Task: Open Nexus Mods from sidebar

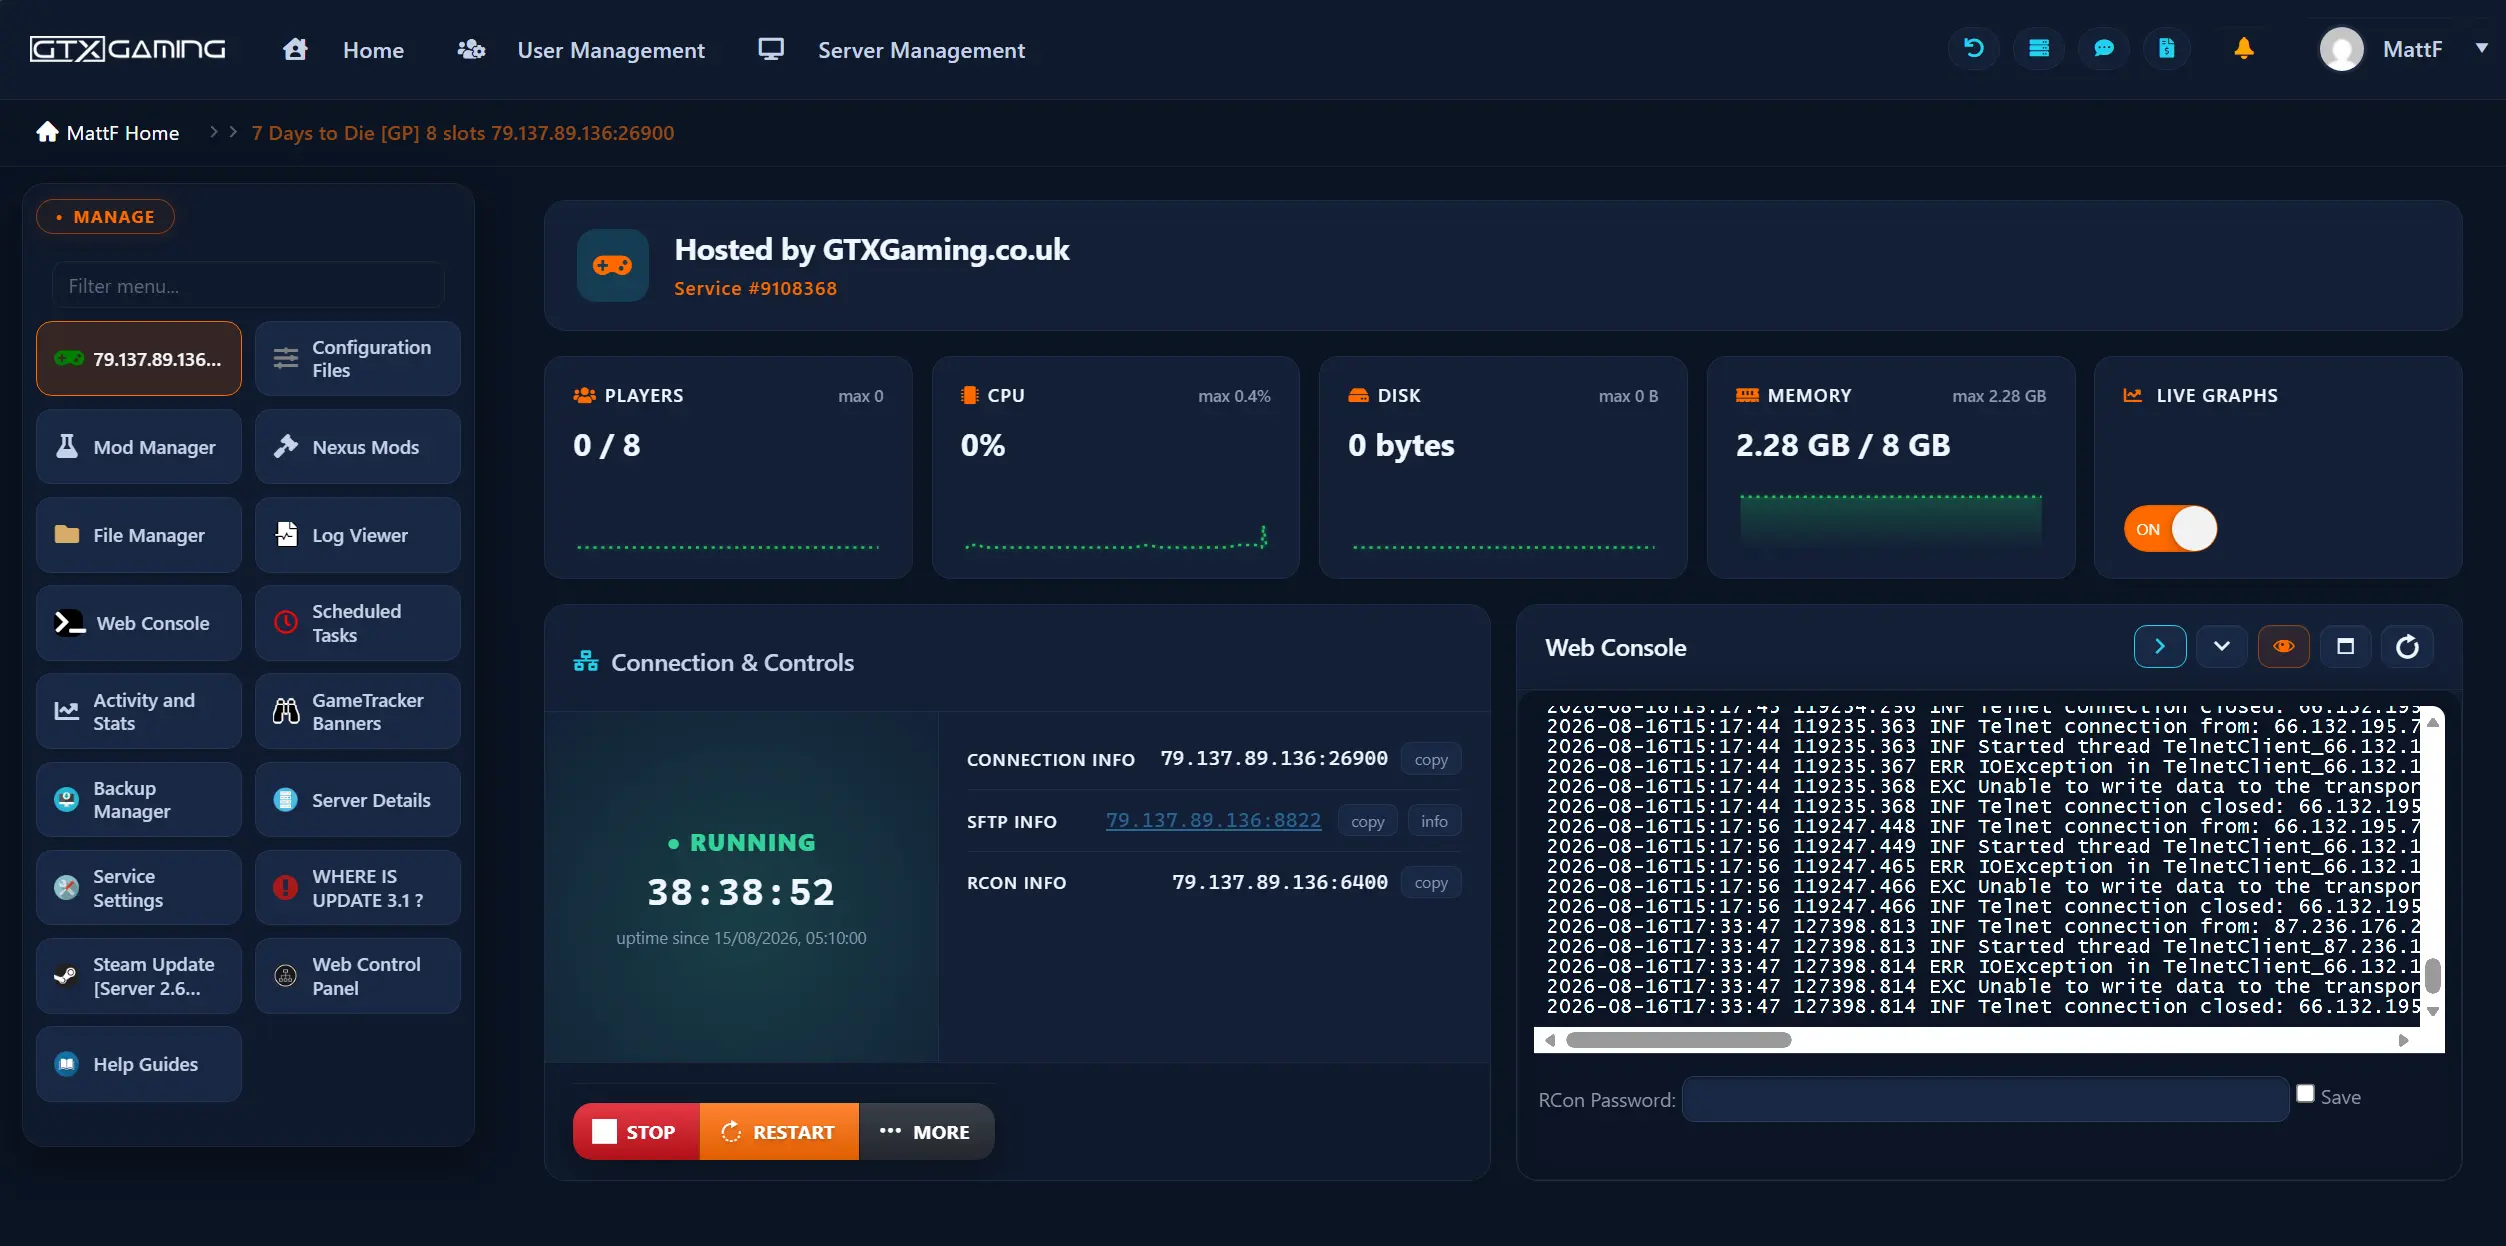Action: 358,447
